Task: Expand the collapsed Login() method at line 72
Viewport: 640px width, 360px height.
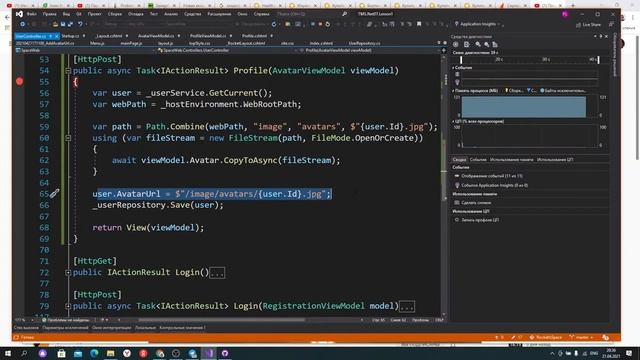Action: click(68, 272)
